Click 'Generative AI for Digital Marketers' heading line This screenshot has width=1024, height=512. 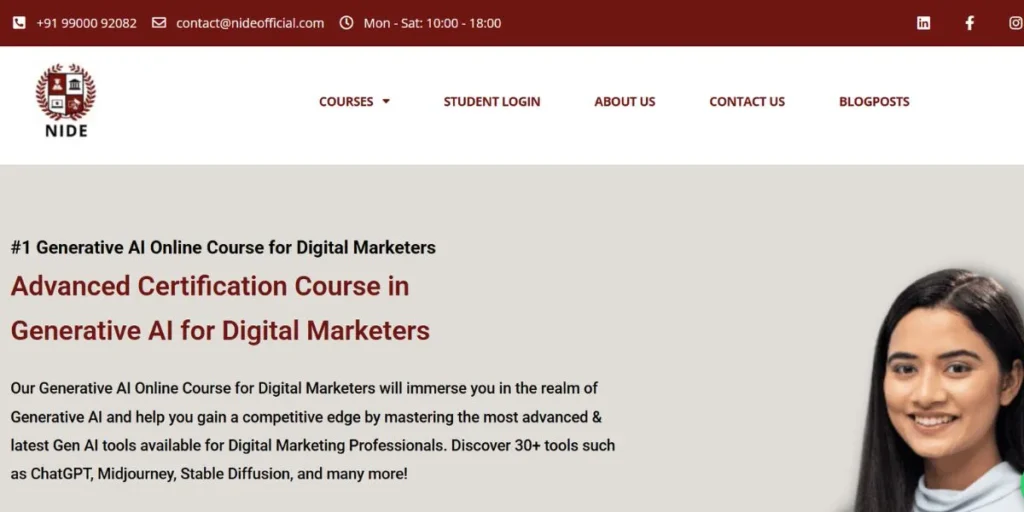point(220,331)
